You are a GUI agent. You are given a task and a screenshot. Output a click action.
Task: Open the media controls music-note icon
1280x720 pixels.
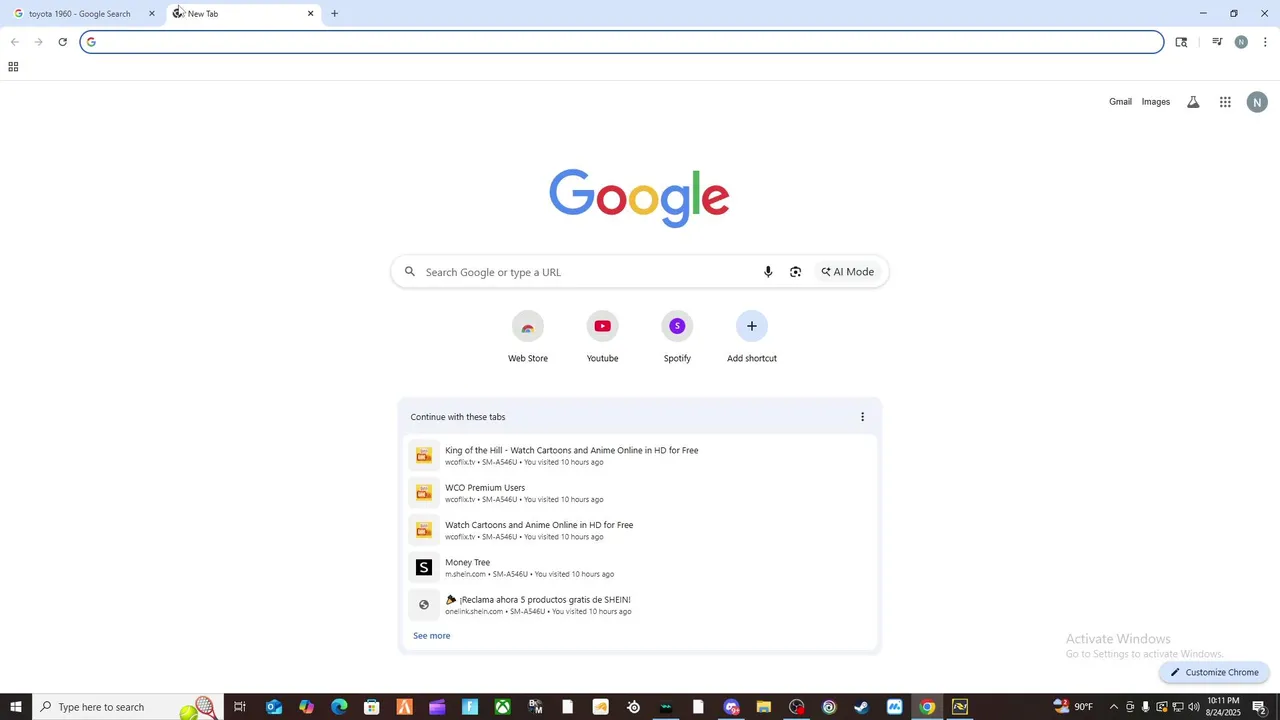coord(1217,42)
